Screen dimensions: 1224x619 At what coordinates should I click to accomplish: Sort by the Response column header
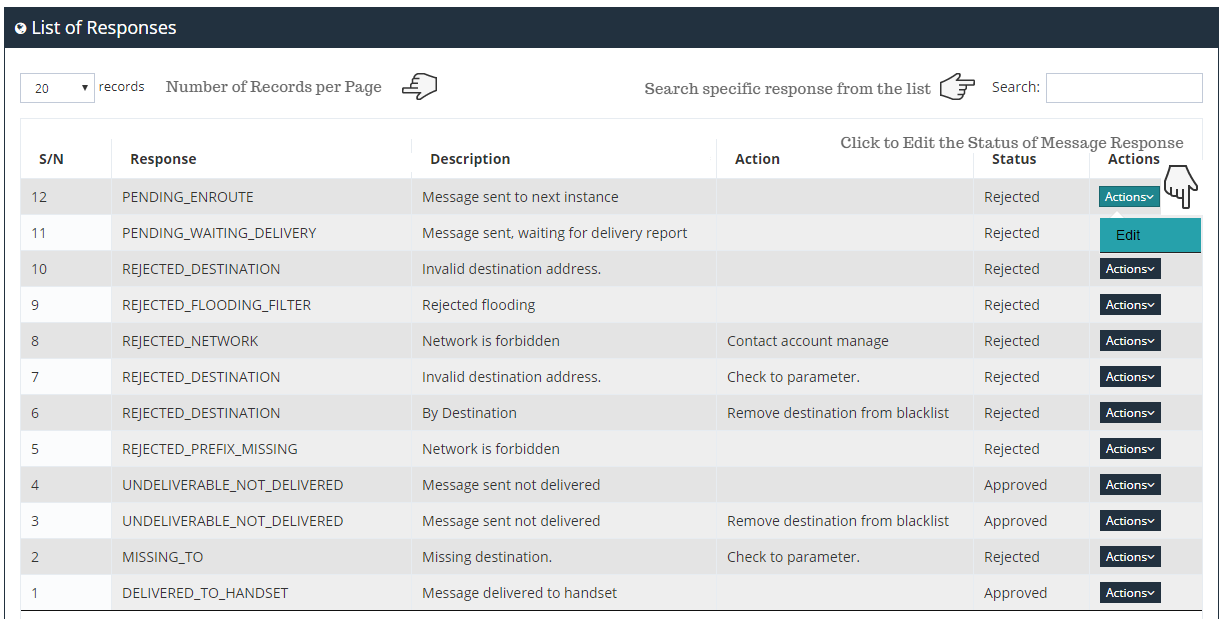163,159
